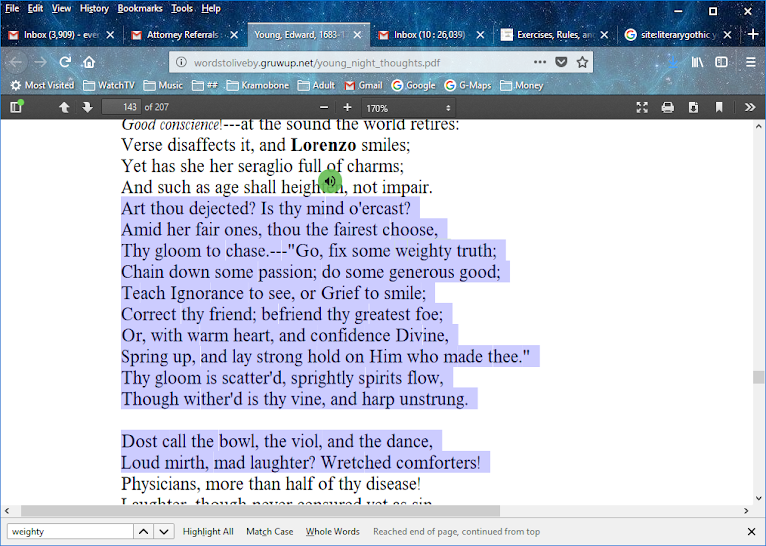Find next match of weighty

164,531
